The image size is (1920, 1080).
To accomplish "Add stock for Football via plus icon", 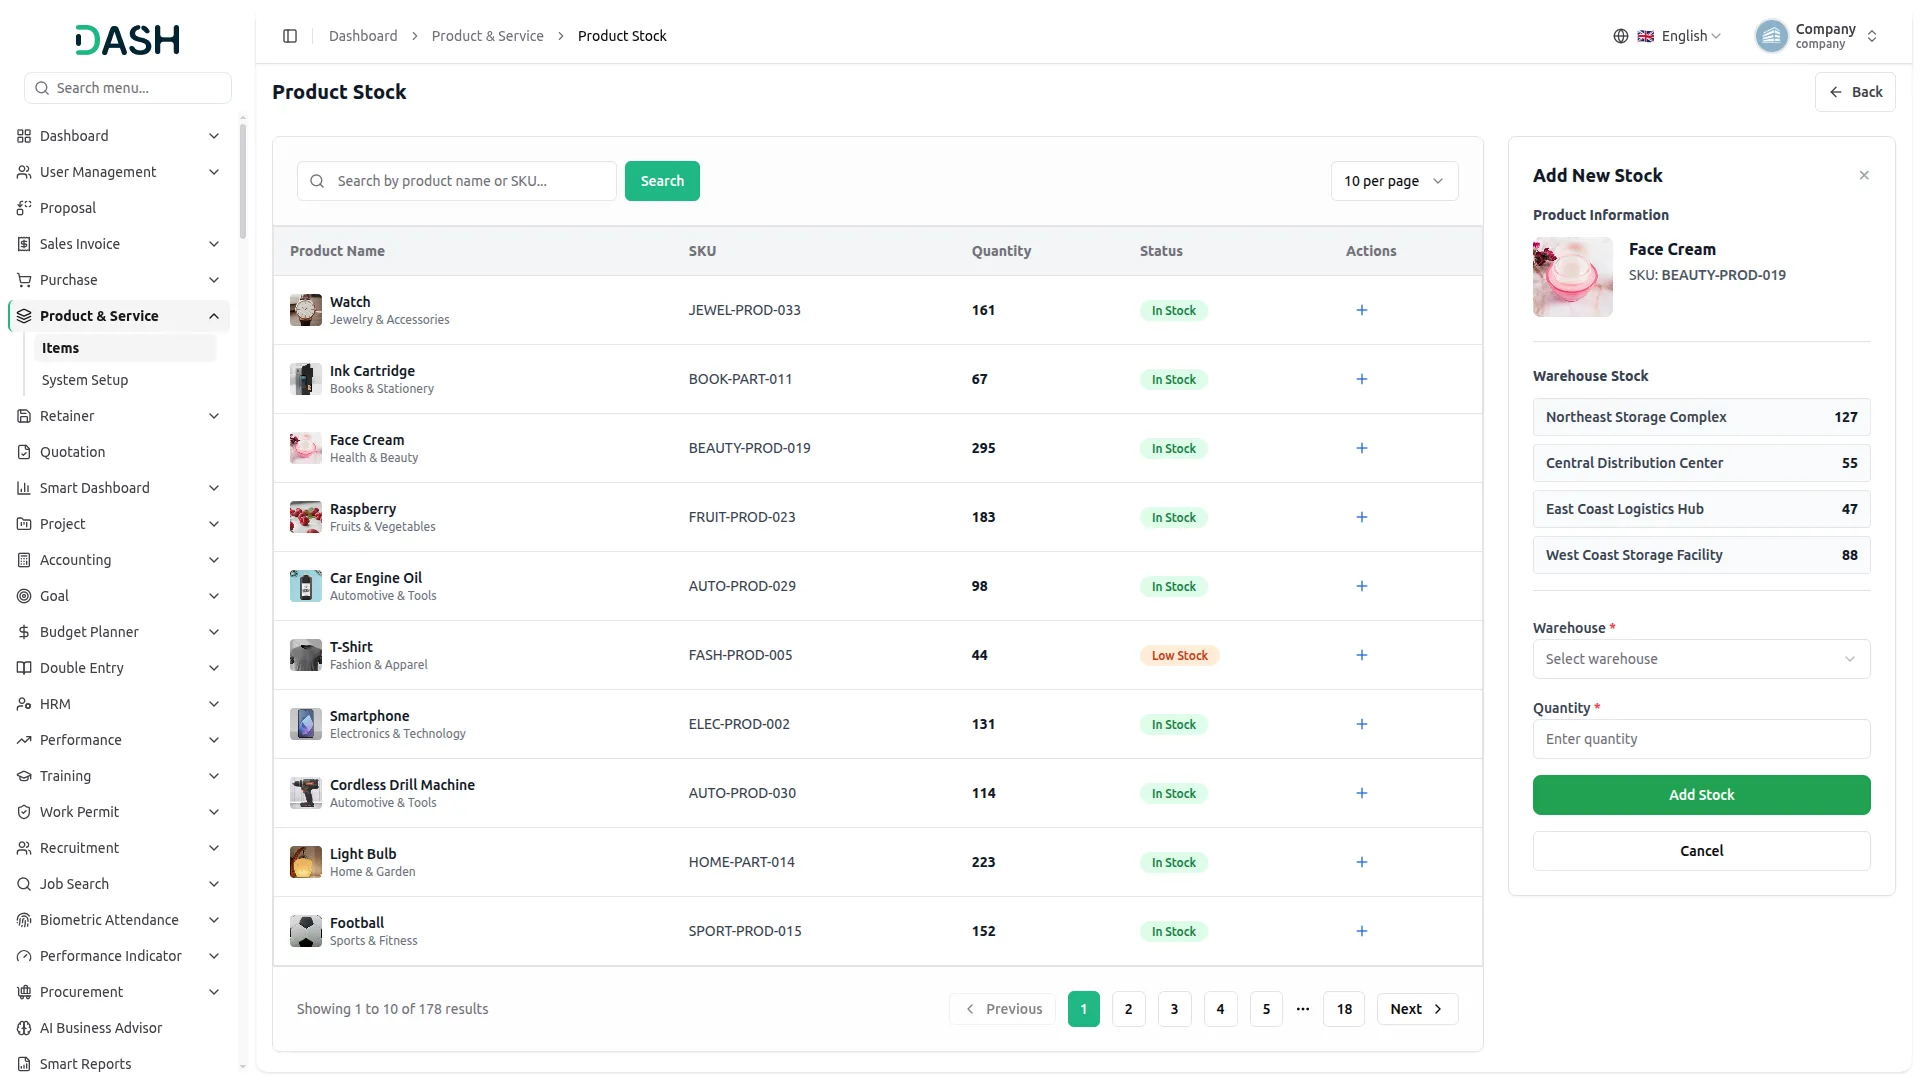I will [1361, 931].
